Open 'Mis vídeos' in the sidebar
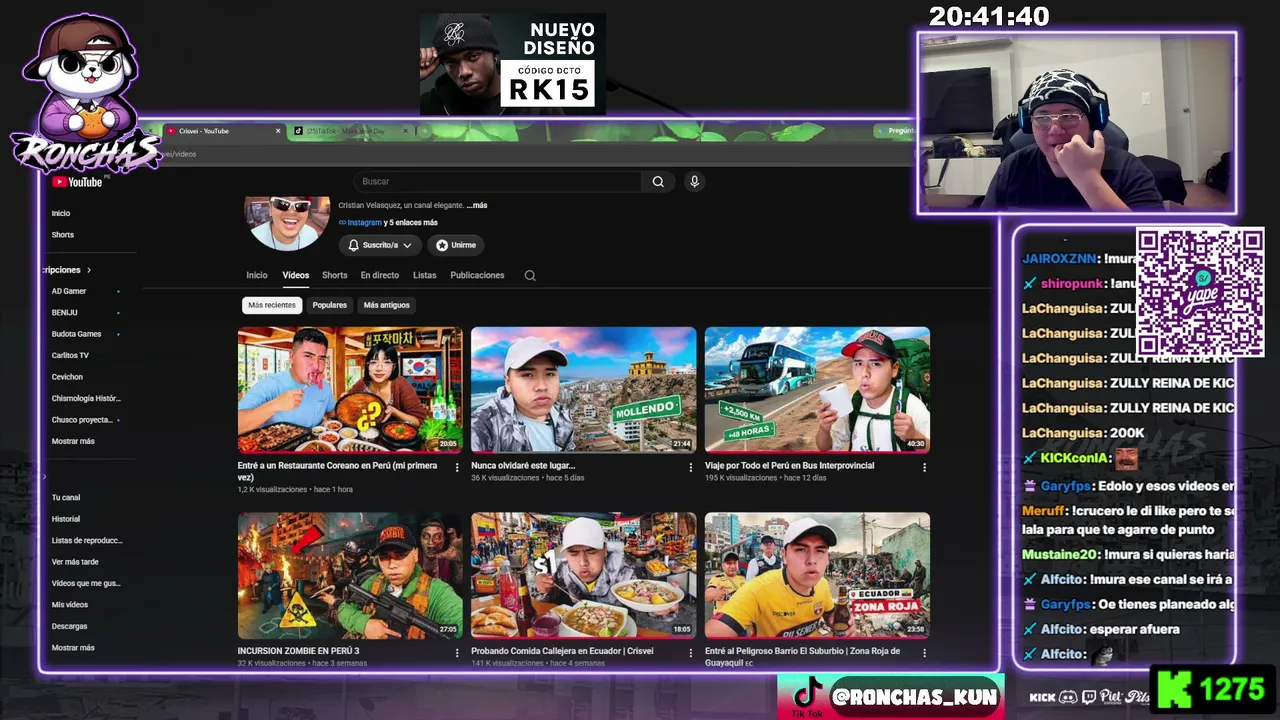The height and width of the screenshot is (720, 1280). [x=70, y=605]
